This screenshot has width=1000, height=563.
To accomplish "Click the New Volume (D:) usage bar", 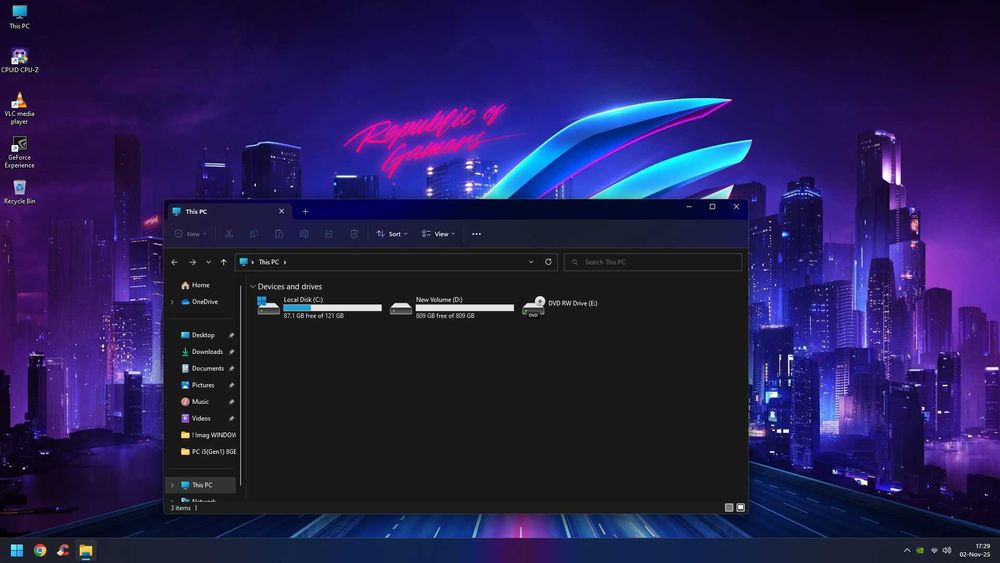I will click(465, 308).
